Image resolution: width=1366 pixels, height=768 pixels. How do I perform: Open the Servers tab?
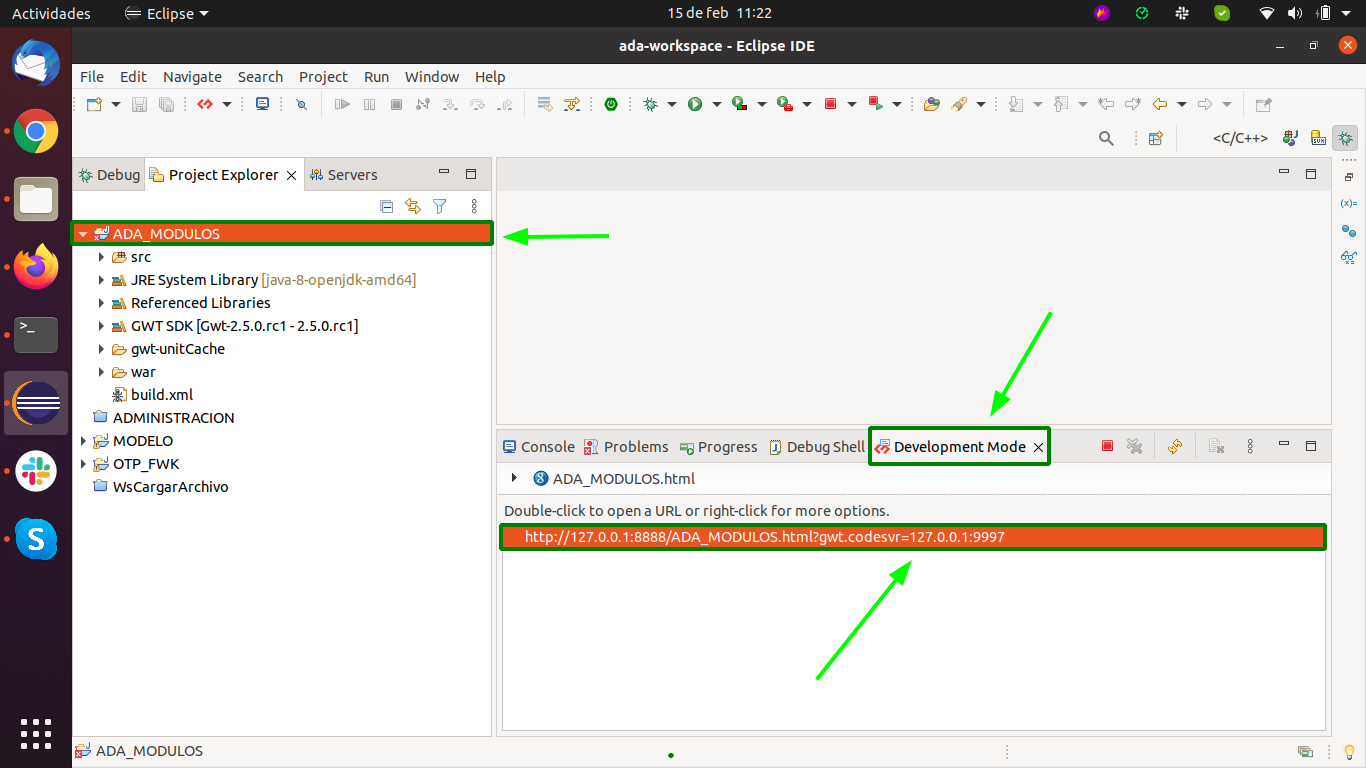click(343, 175)
